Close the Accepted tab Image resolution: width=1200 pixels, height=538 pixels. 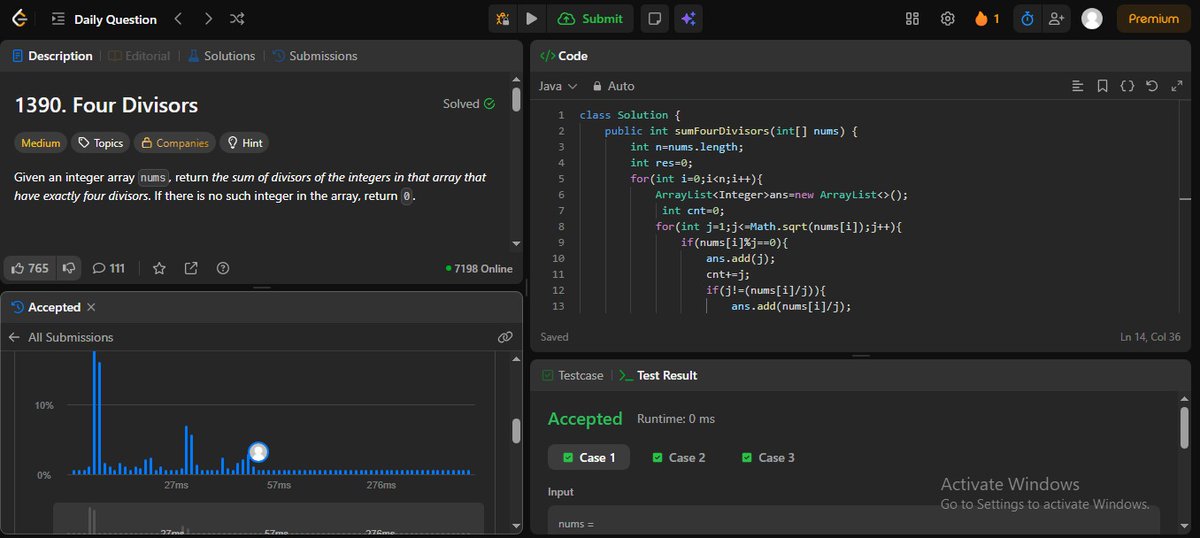91,307
